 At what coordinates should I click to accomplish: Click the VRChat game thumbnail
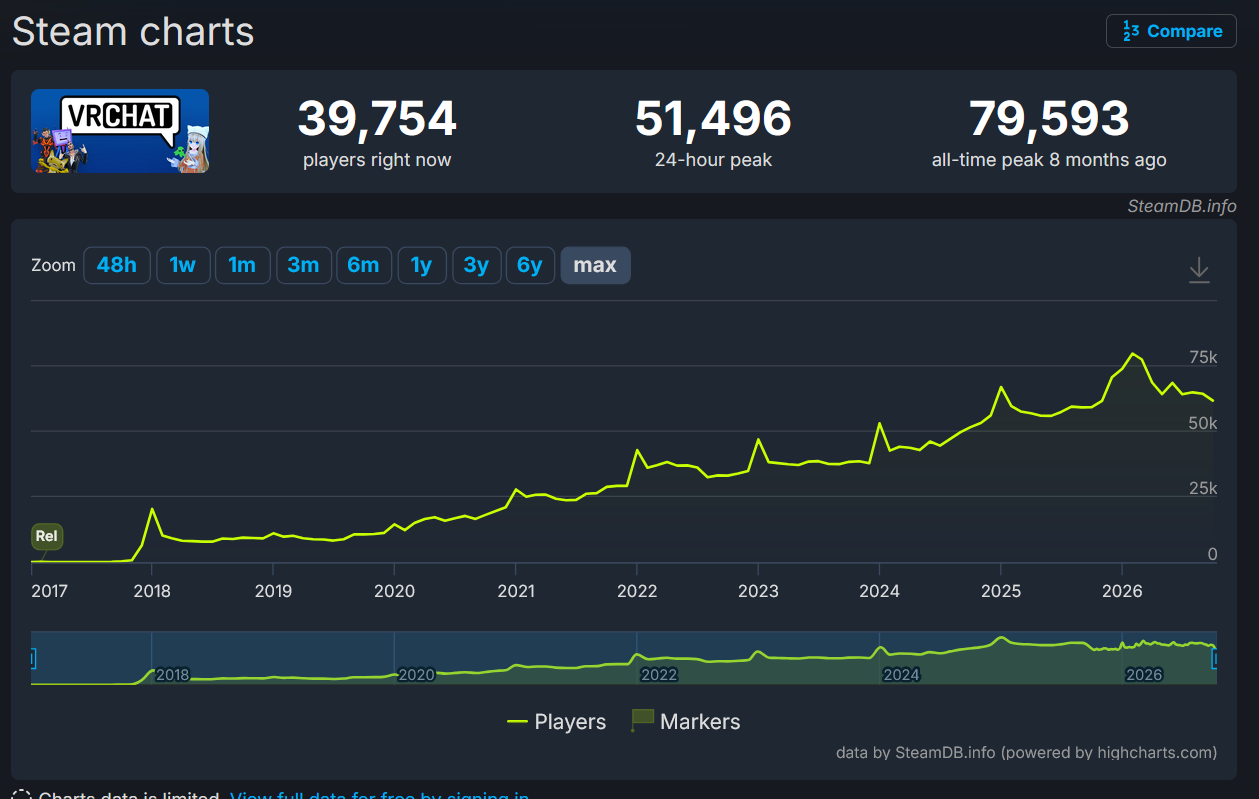coord(120,131)
